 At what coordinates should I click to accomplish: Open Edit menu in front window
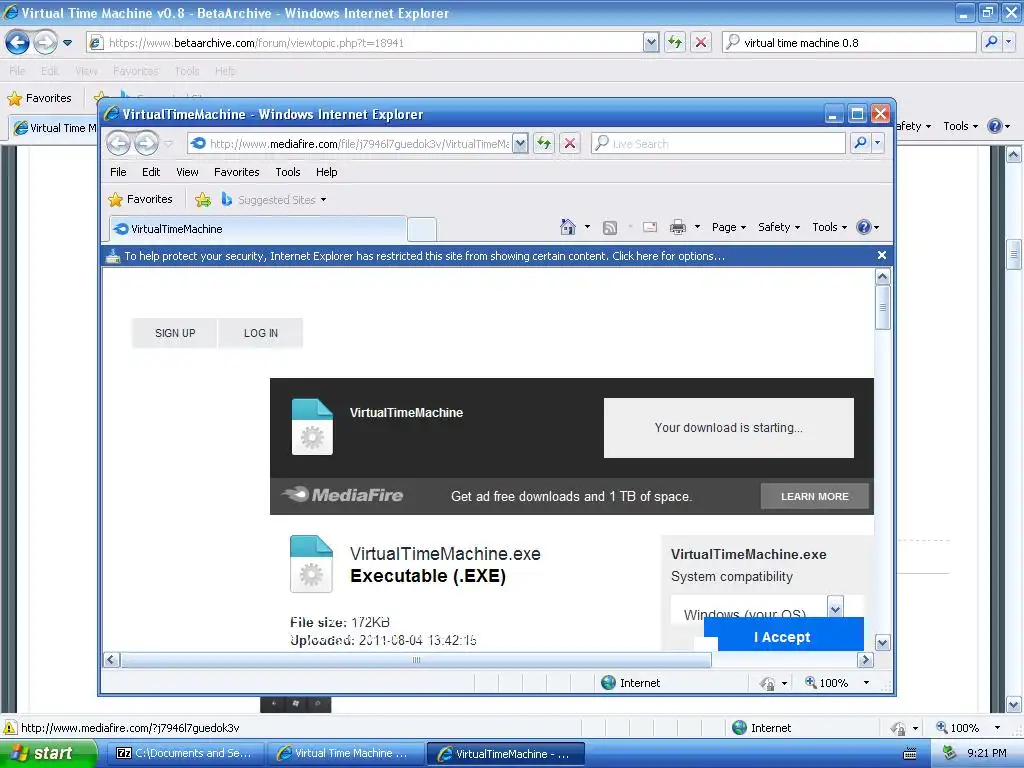click(x=151, y=172)
